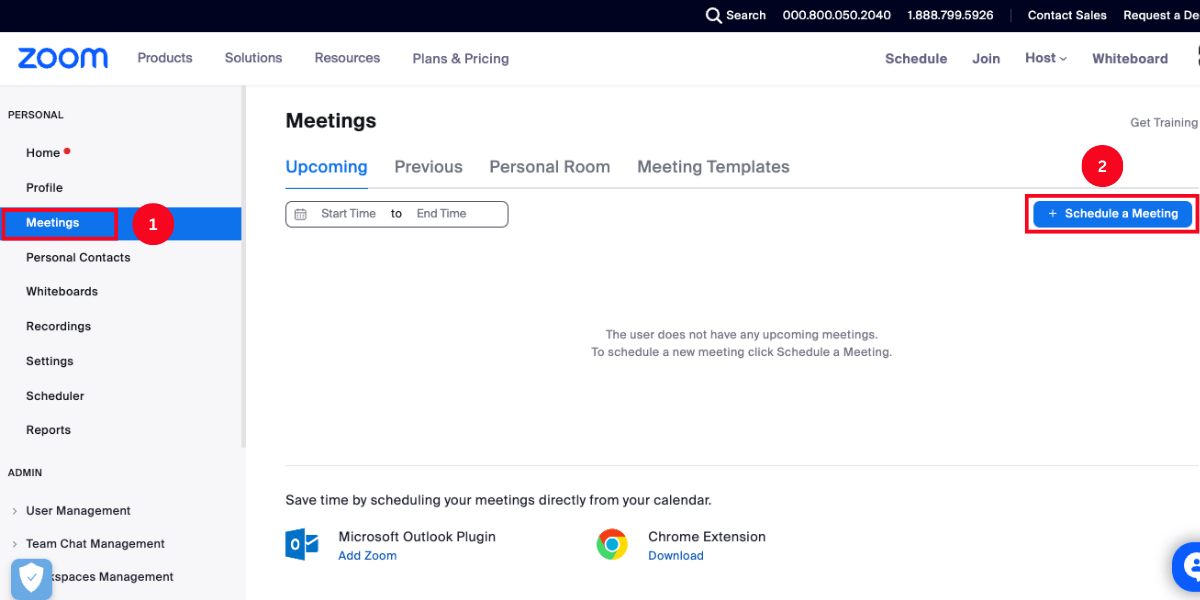Select Meetings in the sidebar
The height and width of the screenshot is (600, 1200).
[121, 223]
